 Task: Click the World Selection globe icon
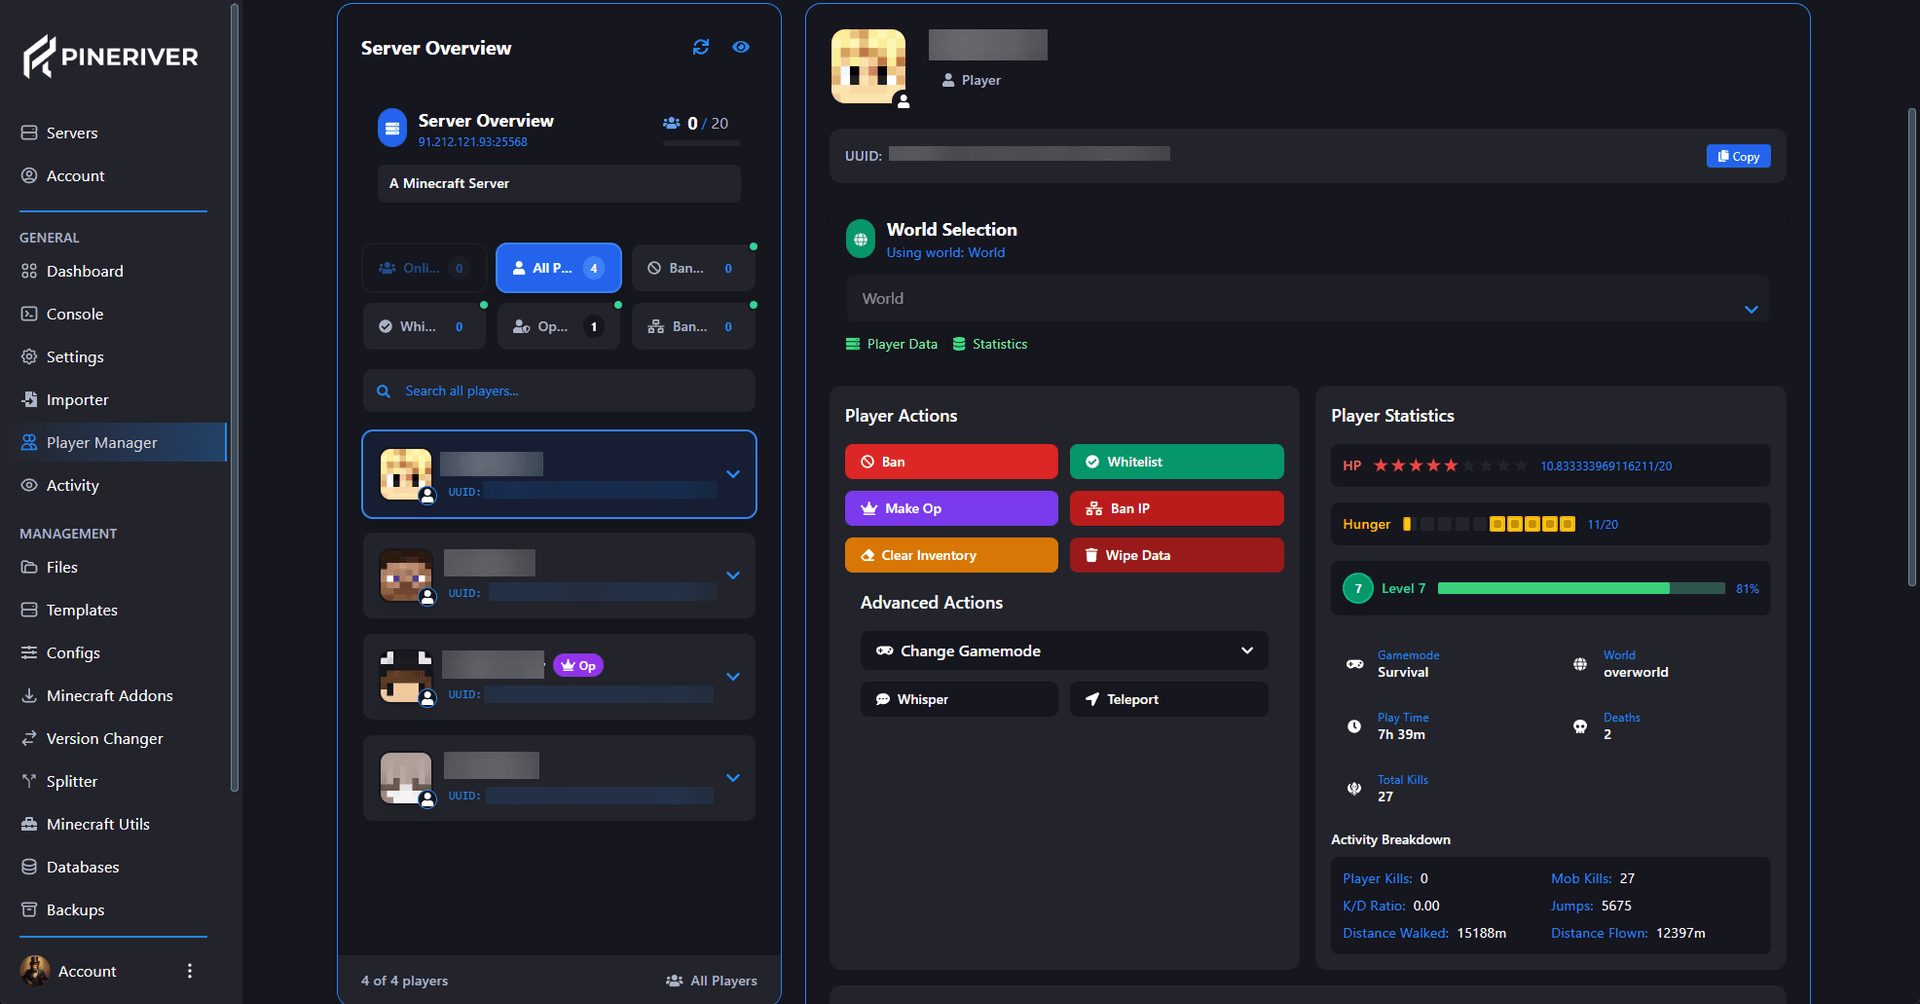coord(860,239)
